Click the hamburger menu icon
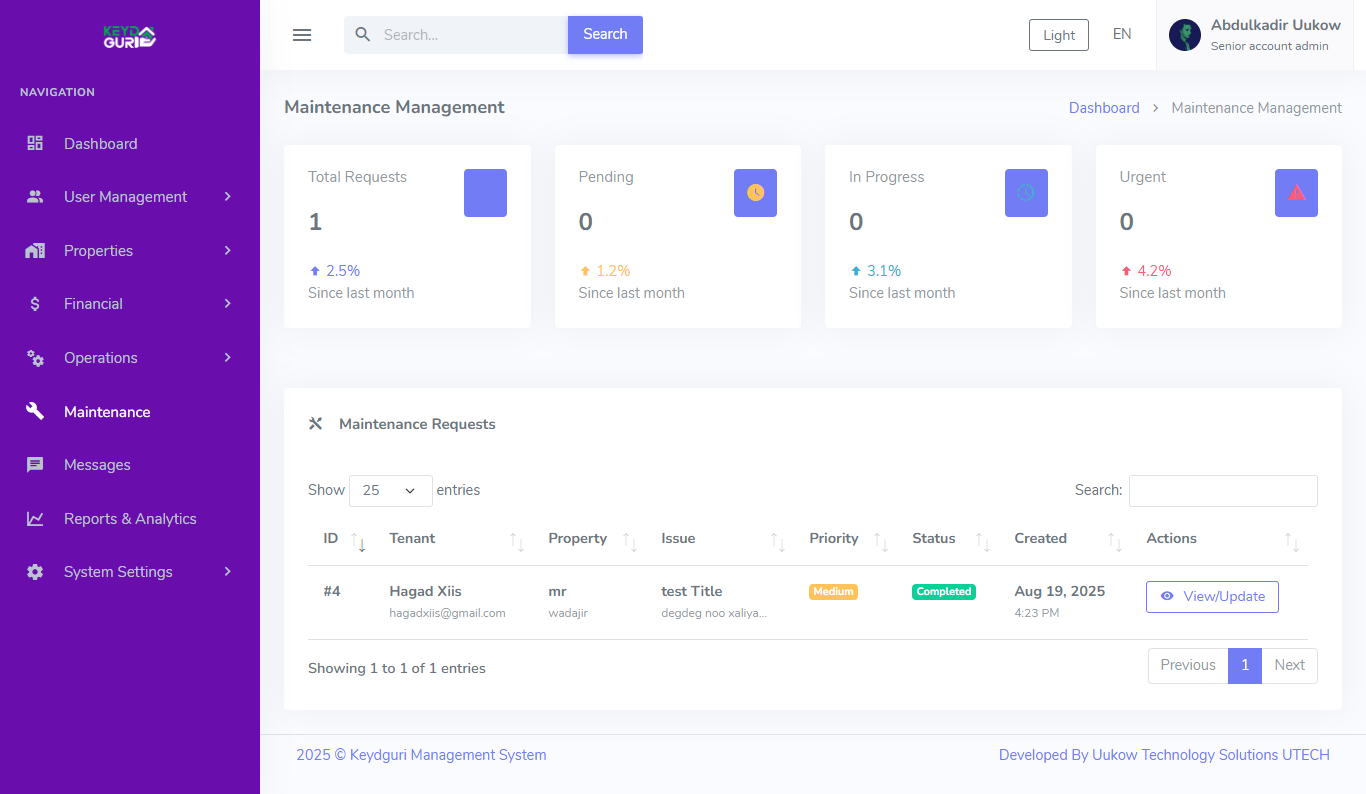 302,35
